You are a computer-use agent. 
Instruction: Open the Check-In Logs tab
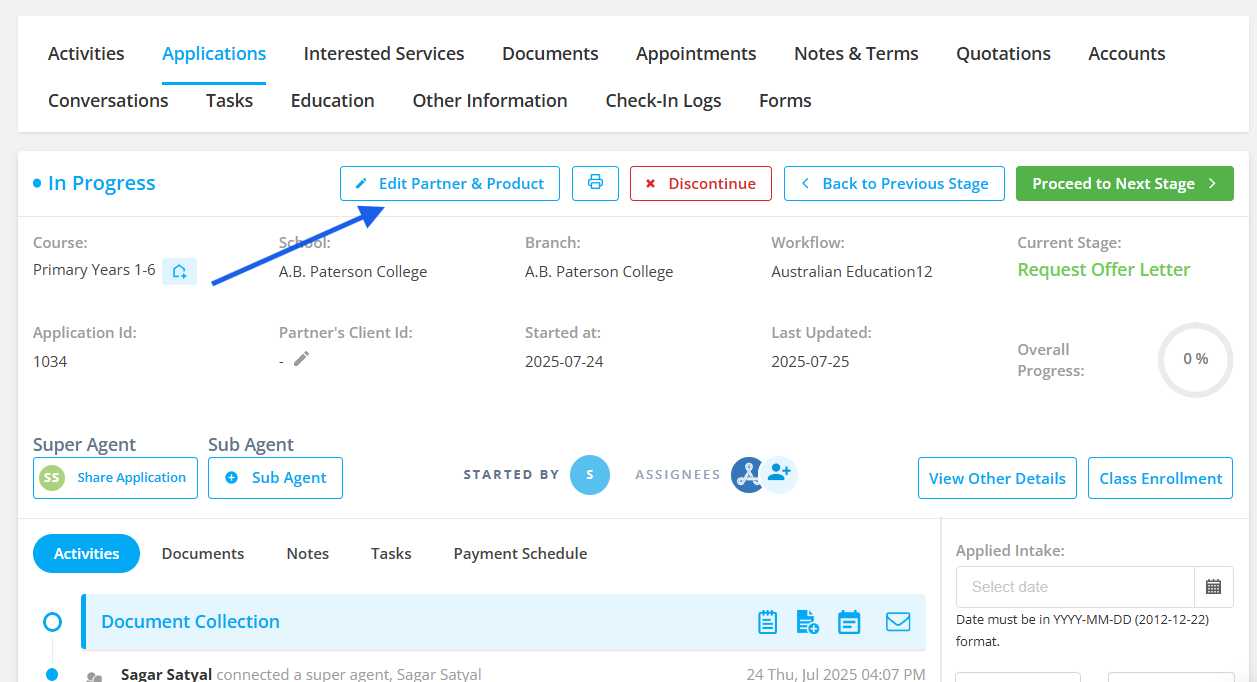tap(663, 101)
